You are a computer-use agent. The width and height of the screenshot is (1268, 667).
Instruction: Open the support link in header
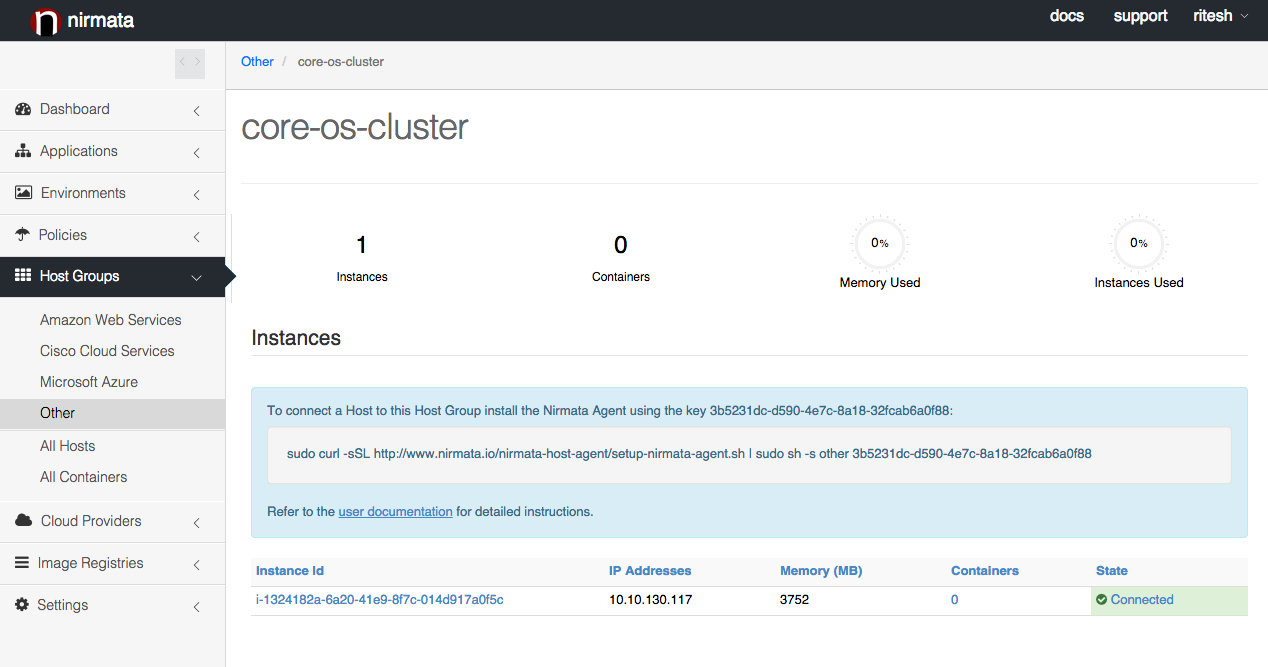pos(1141,16)
